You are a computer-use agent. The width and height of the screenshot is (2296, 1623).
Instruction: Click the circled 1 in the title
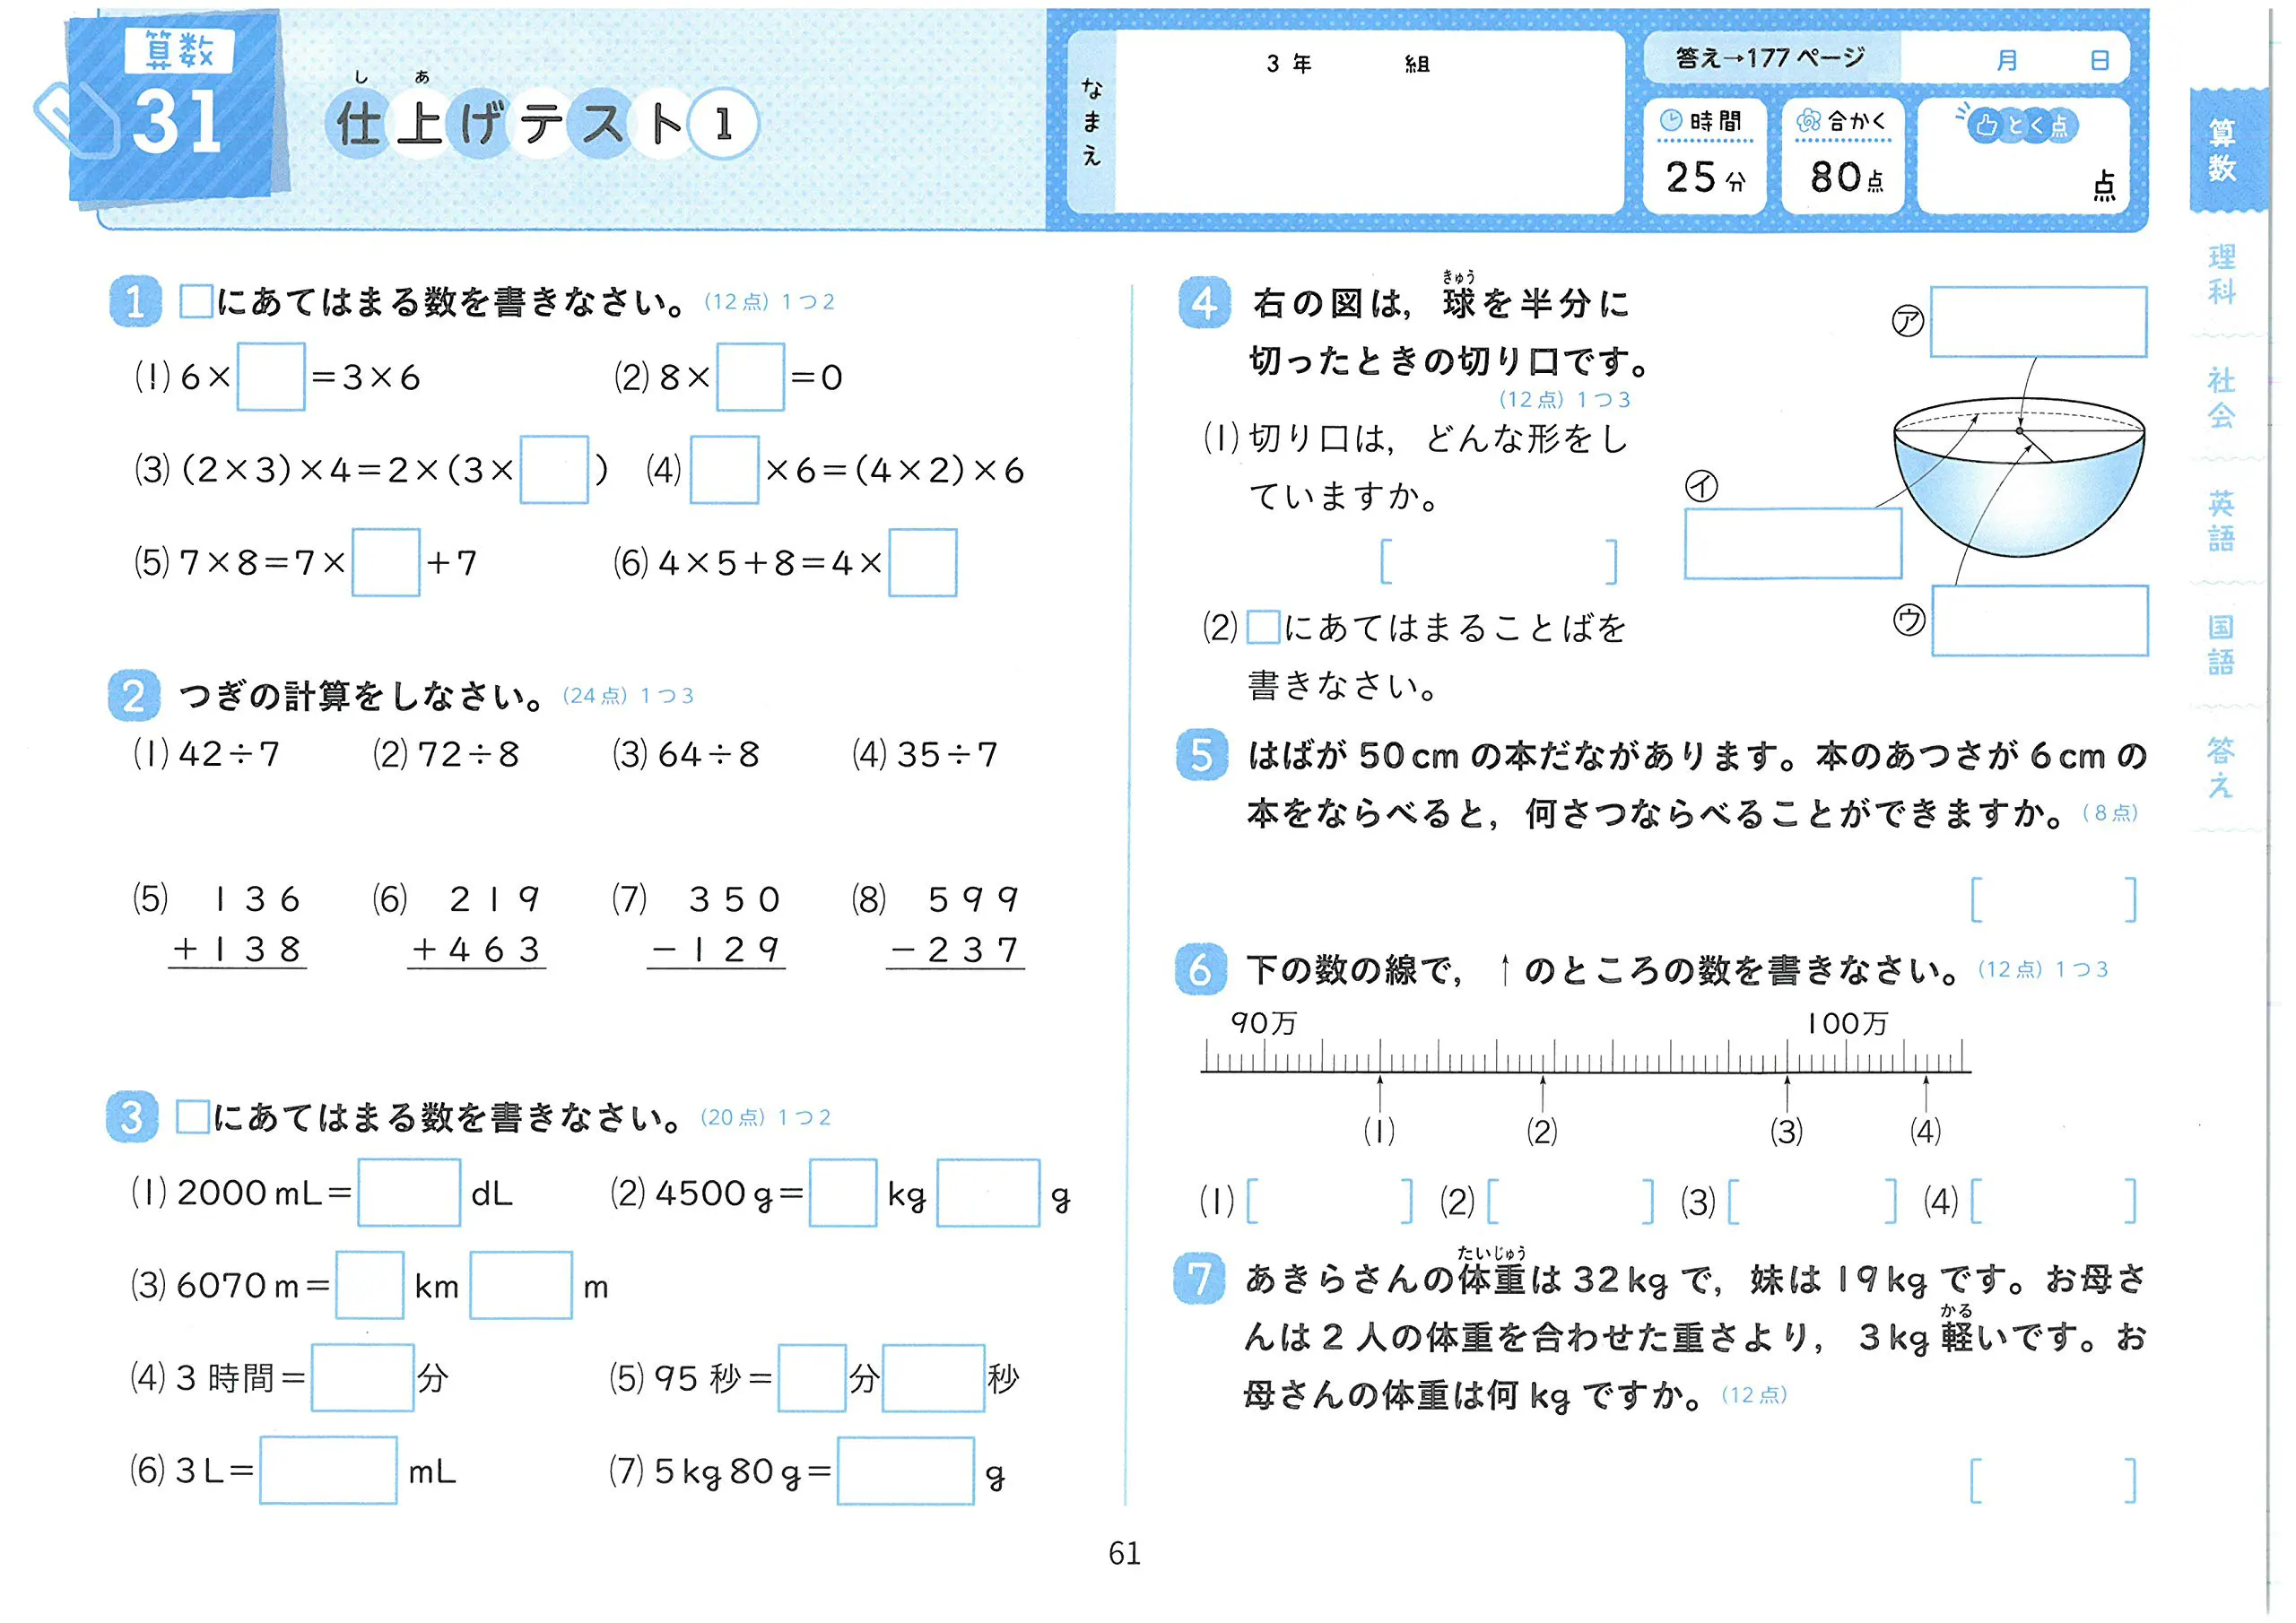click(x=723, y=124)
